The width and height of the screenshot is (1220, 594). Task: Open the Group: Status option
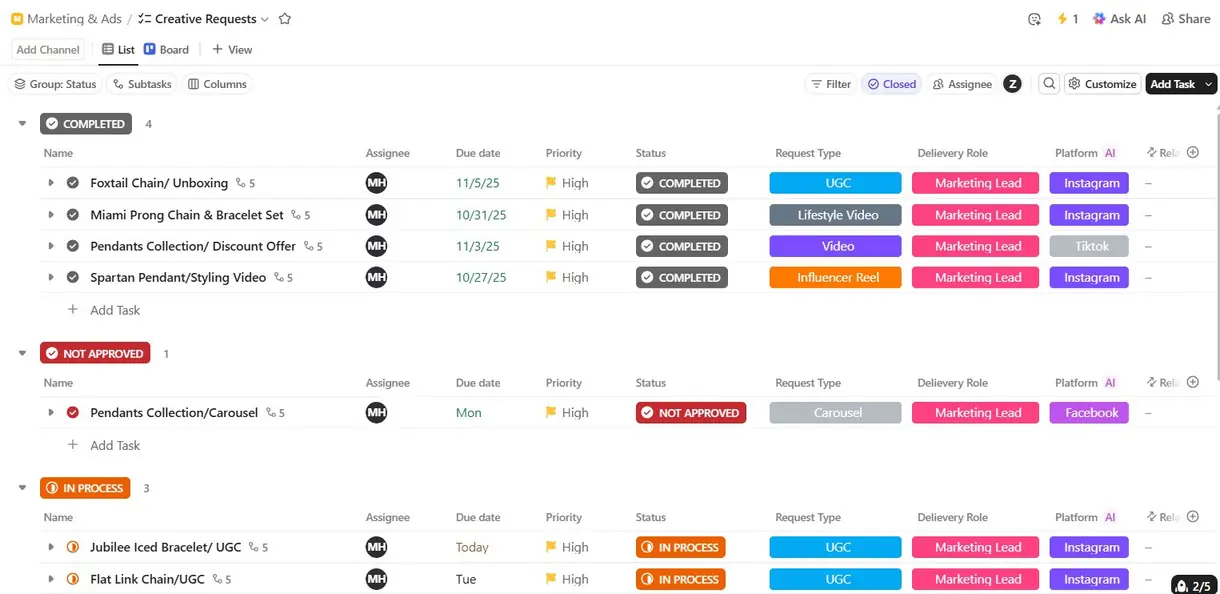click(55, 84)
